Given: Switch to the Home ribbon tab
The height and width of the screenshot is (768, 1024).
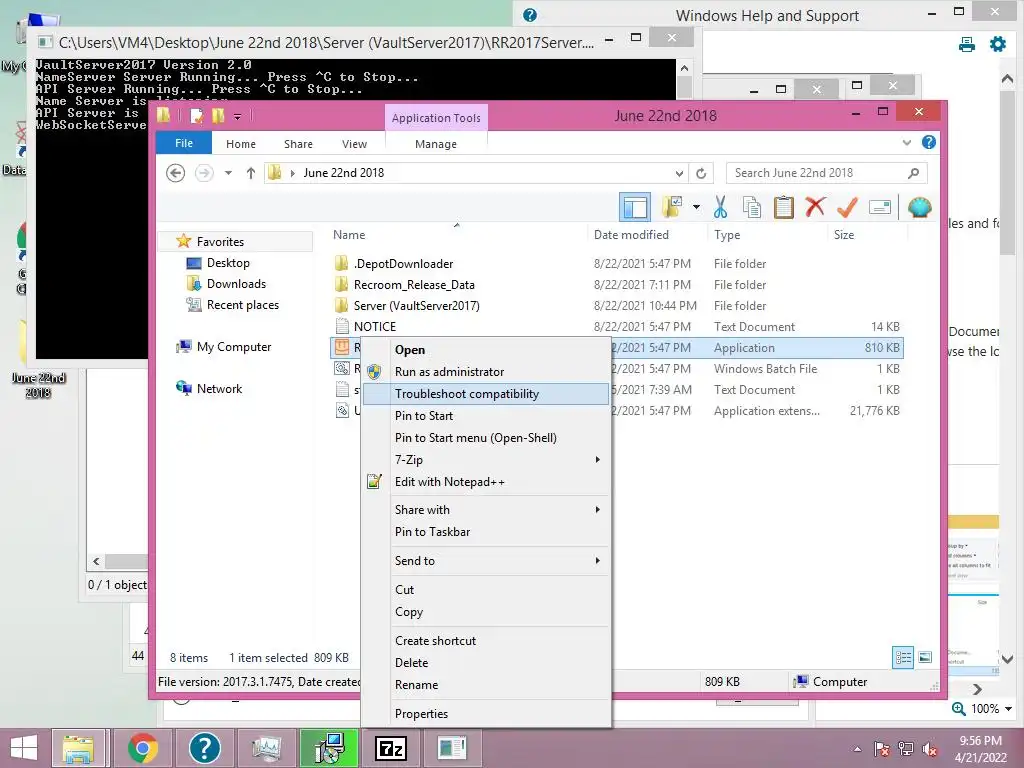Looking at the screenshot, I should [240, 144].
